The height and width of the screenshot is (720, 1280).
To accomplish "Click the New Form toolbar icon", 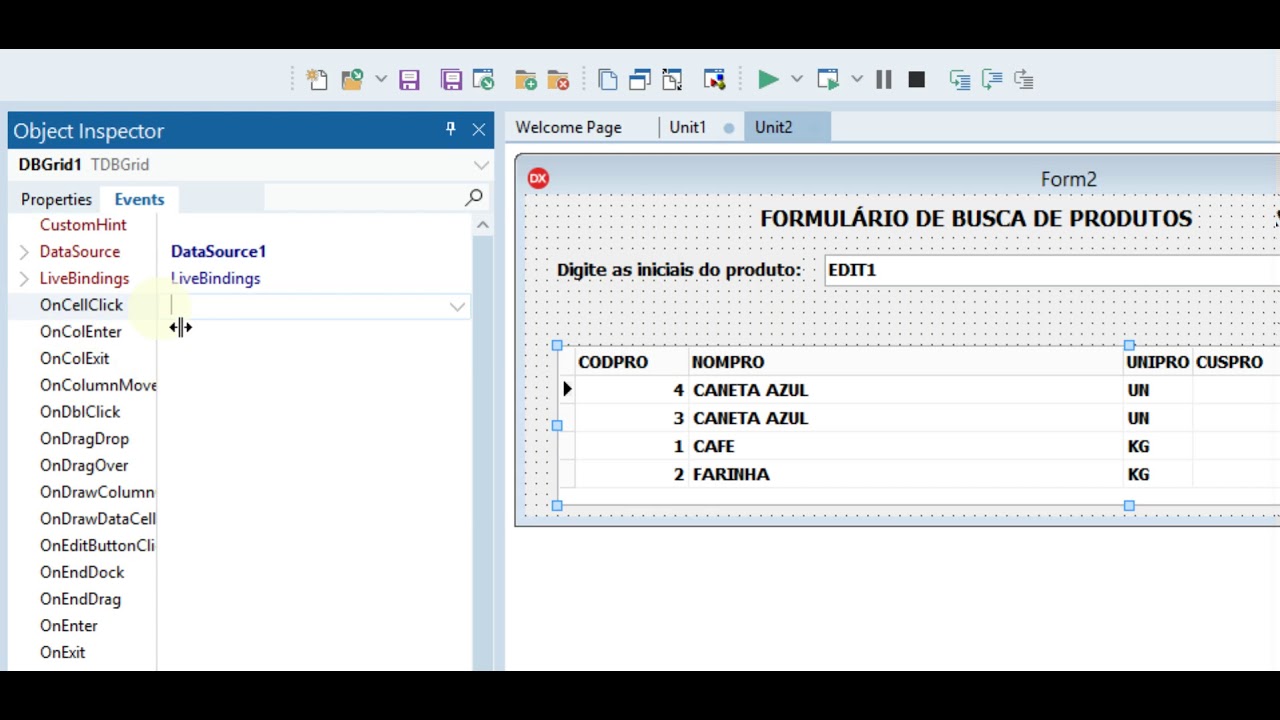I will (714, 80).
